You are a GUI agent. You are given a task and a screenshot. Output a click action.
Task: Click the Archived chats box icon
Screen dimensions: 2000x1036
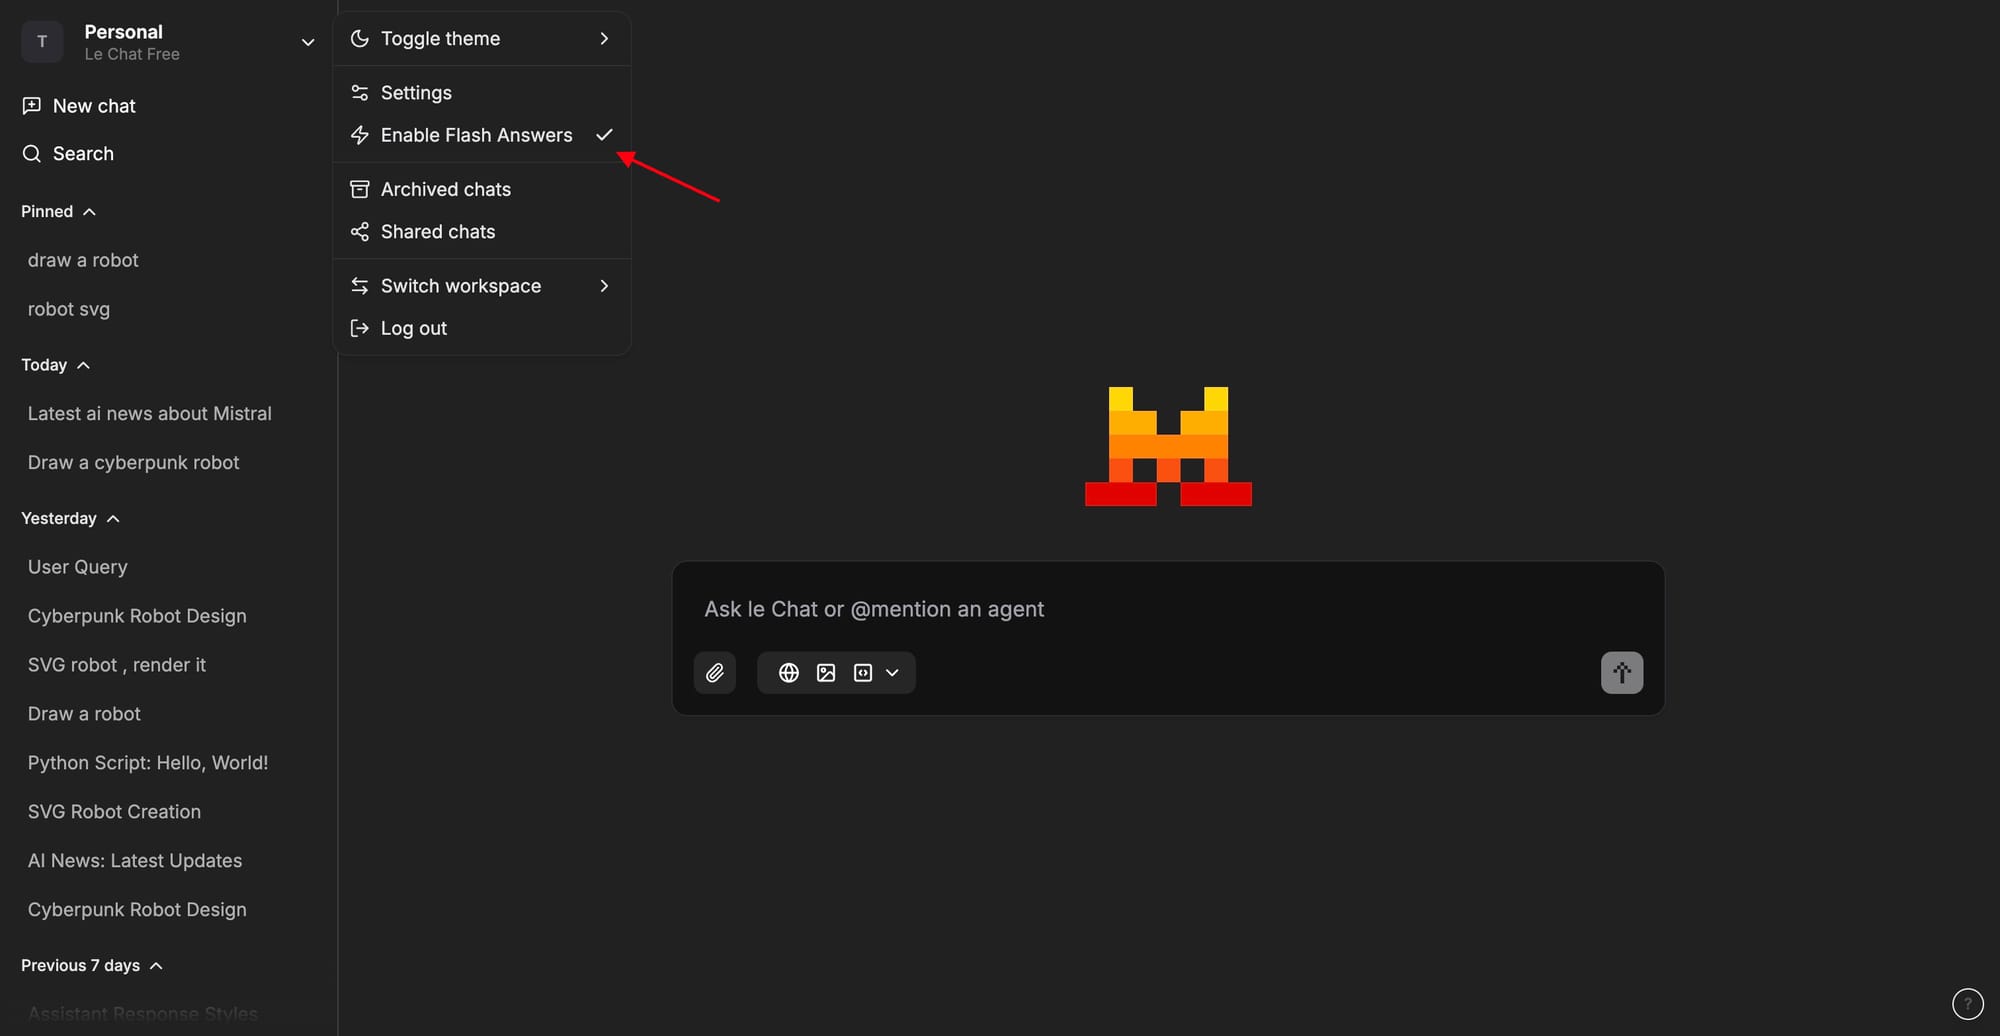pyautogui.click(x=360, y=189)
